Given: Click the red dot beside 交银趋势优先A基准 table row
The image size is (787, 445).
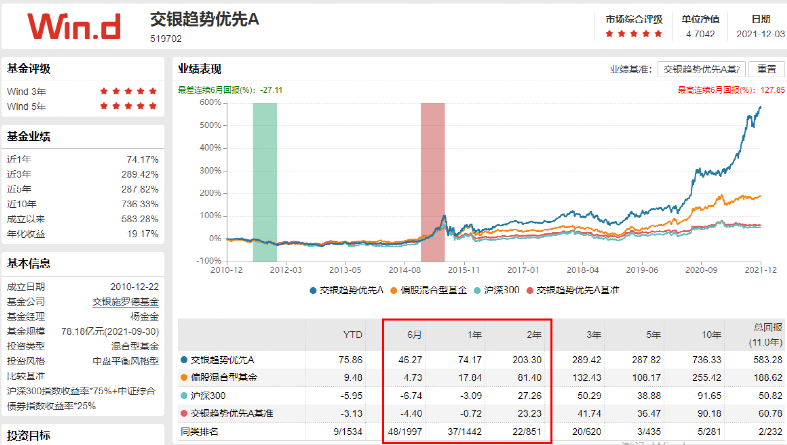Looking at the screenshot, I should 183,412.
